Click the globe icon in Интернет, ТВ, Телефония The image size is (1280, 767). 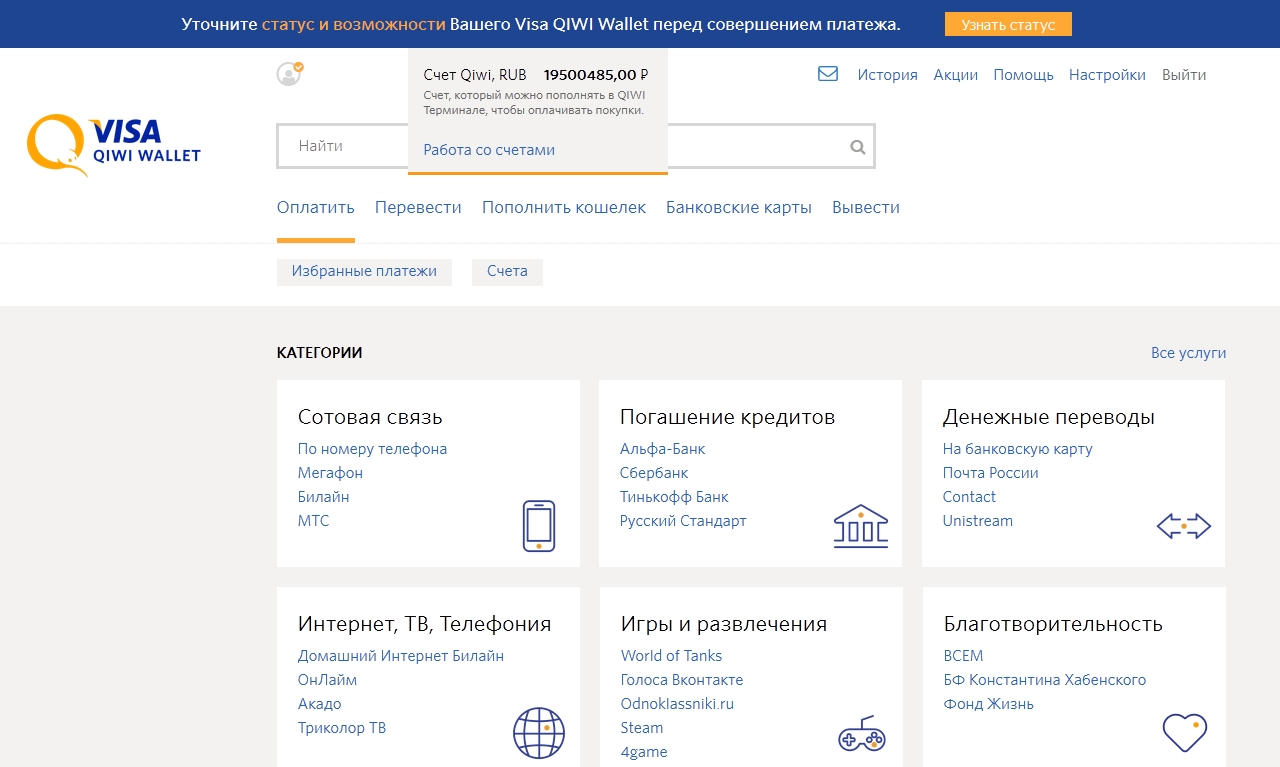538,733
